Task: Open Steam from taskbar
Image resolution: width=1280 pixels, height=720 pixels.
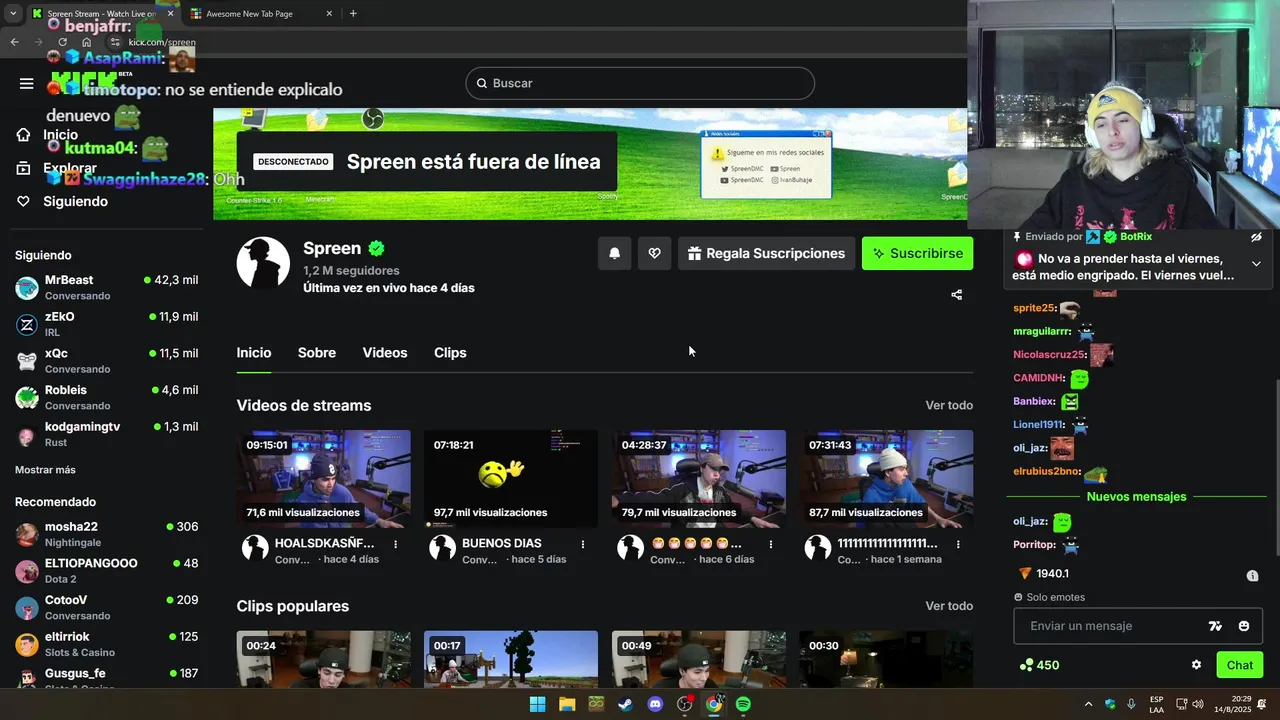Action: pos(625,704)
